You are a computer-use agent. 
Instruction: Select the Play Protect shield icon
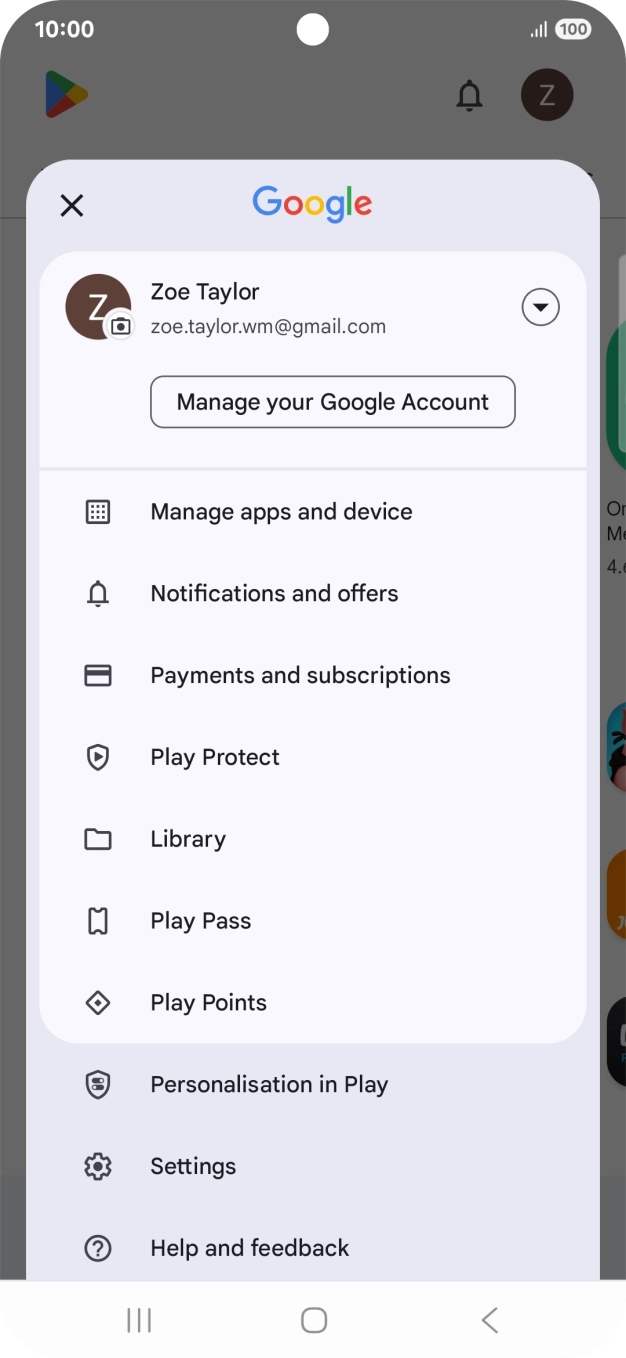[97, 757]
